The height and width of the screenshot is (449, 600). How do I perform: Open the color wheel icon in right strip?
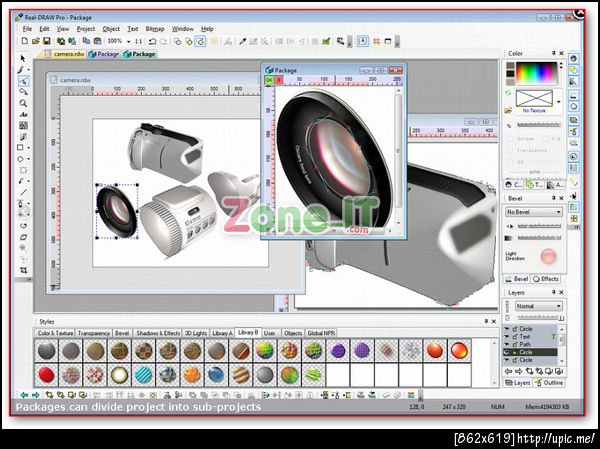[x=573, y=59]
